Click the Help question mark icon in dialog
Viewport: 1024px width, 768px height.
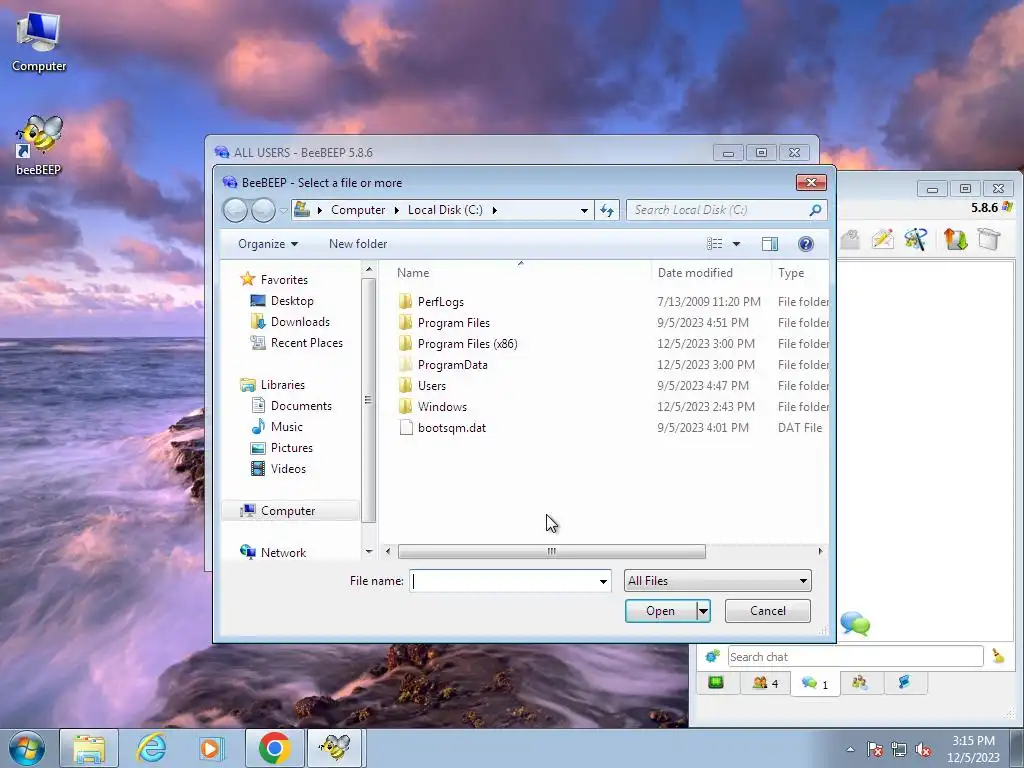click(806, 244)
